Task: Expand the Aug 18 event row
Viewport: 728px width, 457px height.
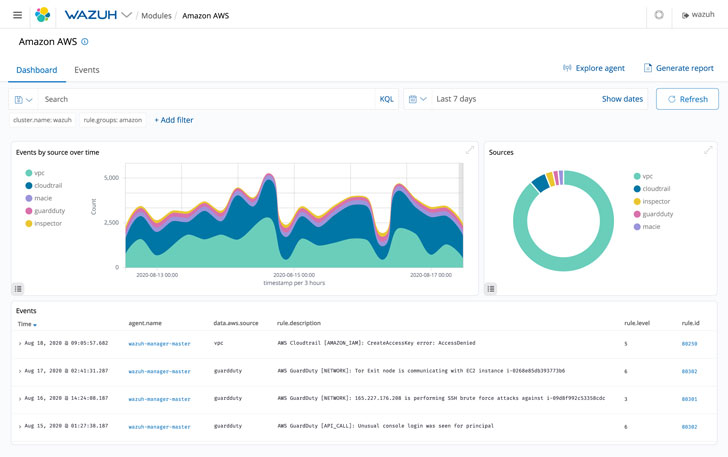Action: click(x=20, y=344)
